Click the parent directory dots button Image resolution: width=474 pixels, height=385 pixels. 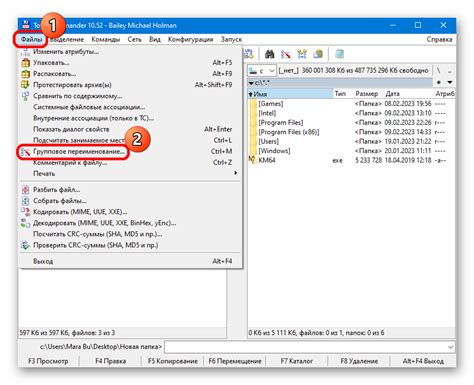[450, 71]
